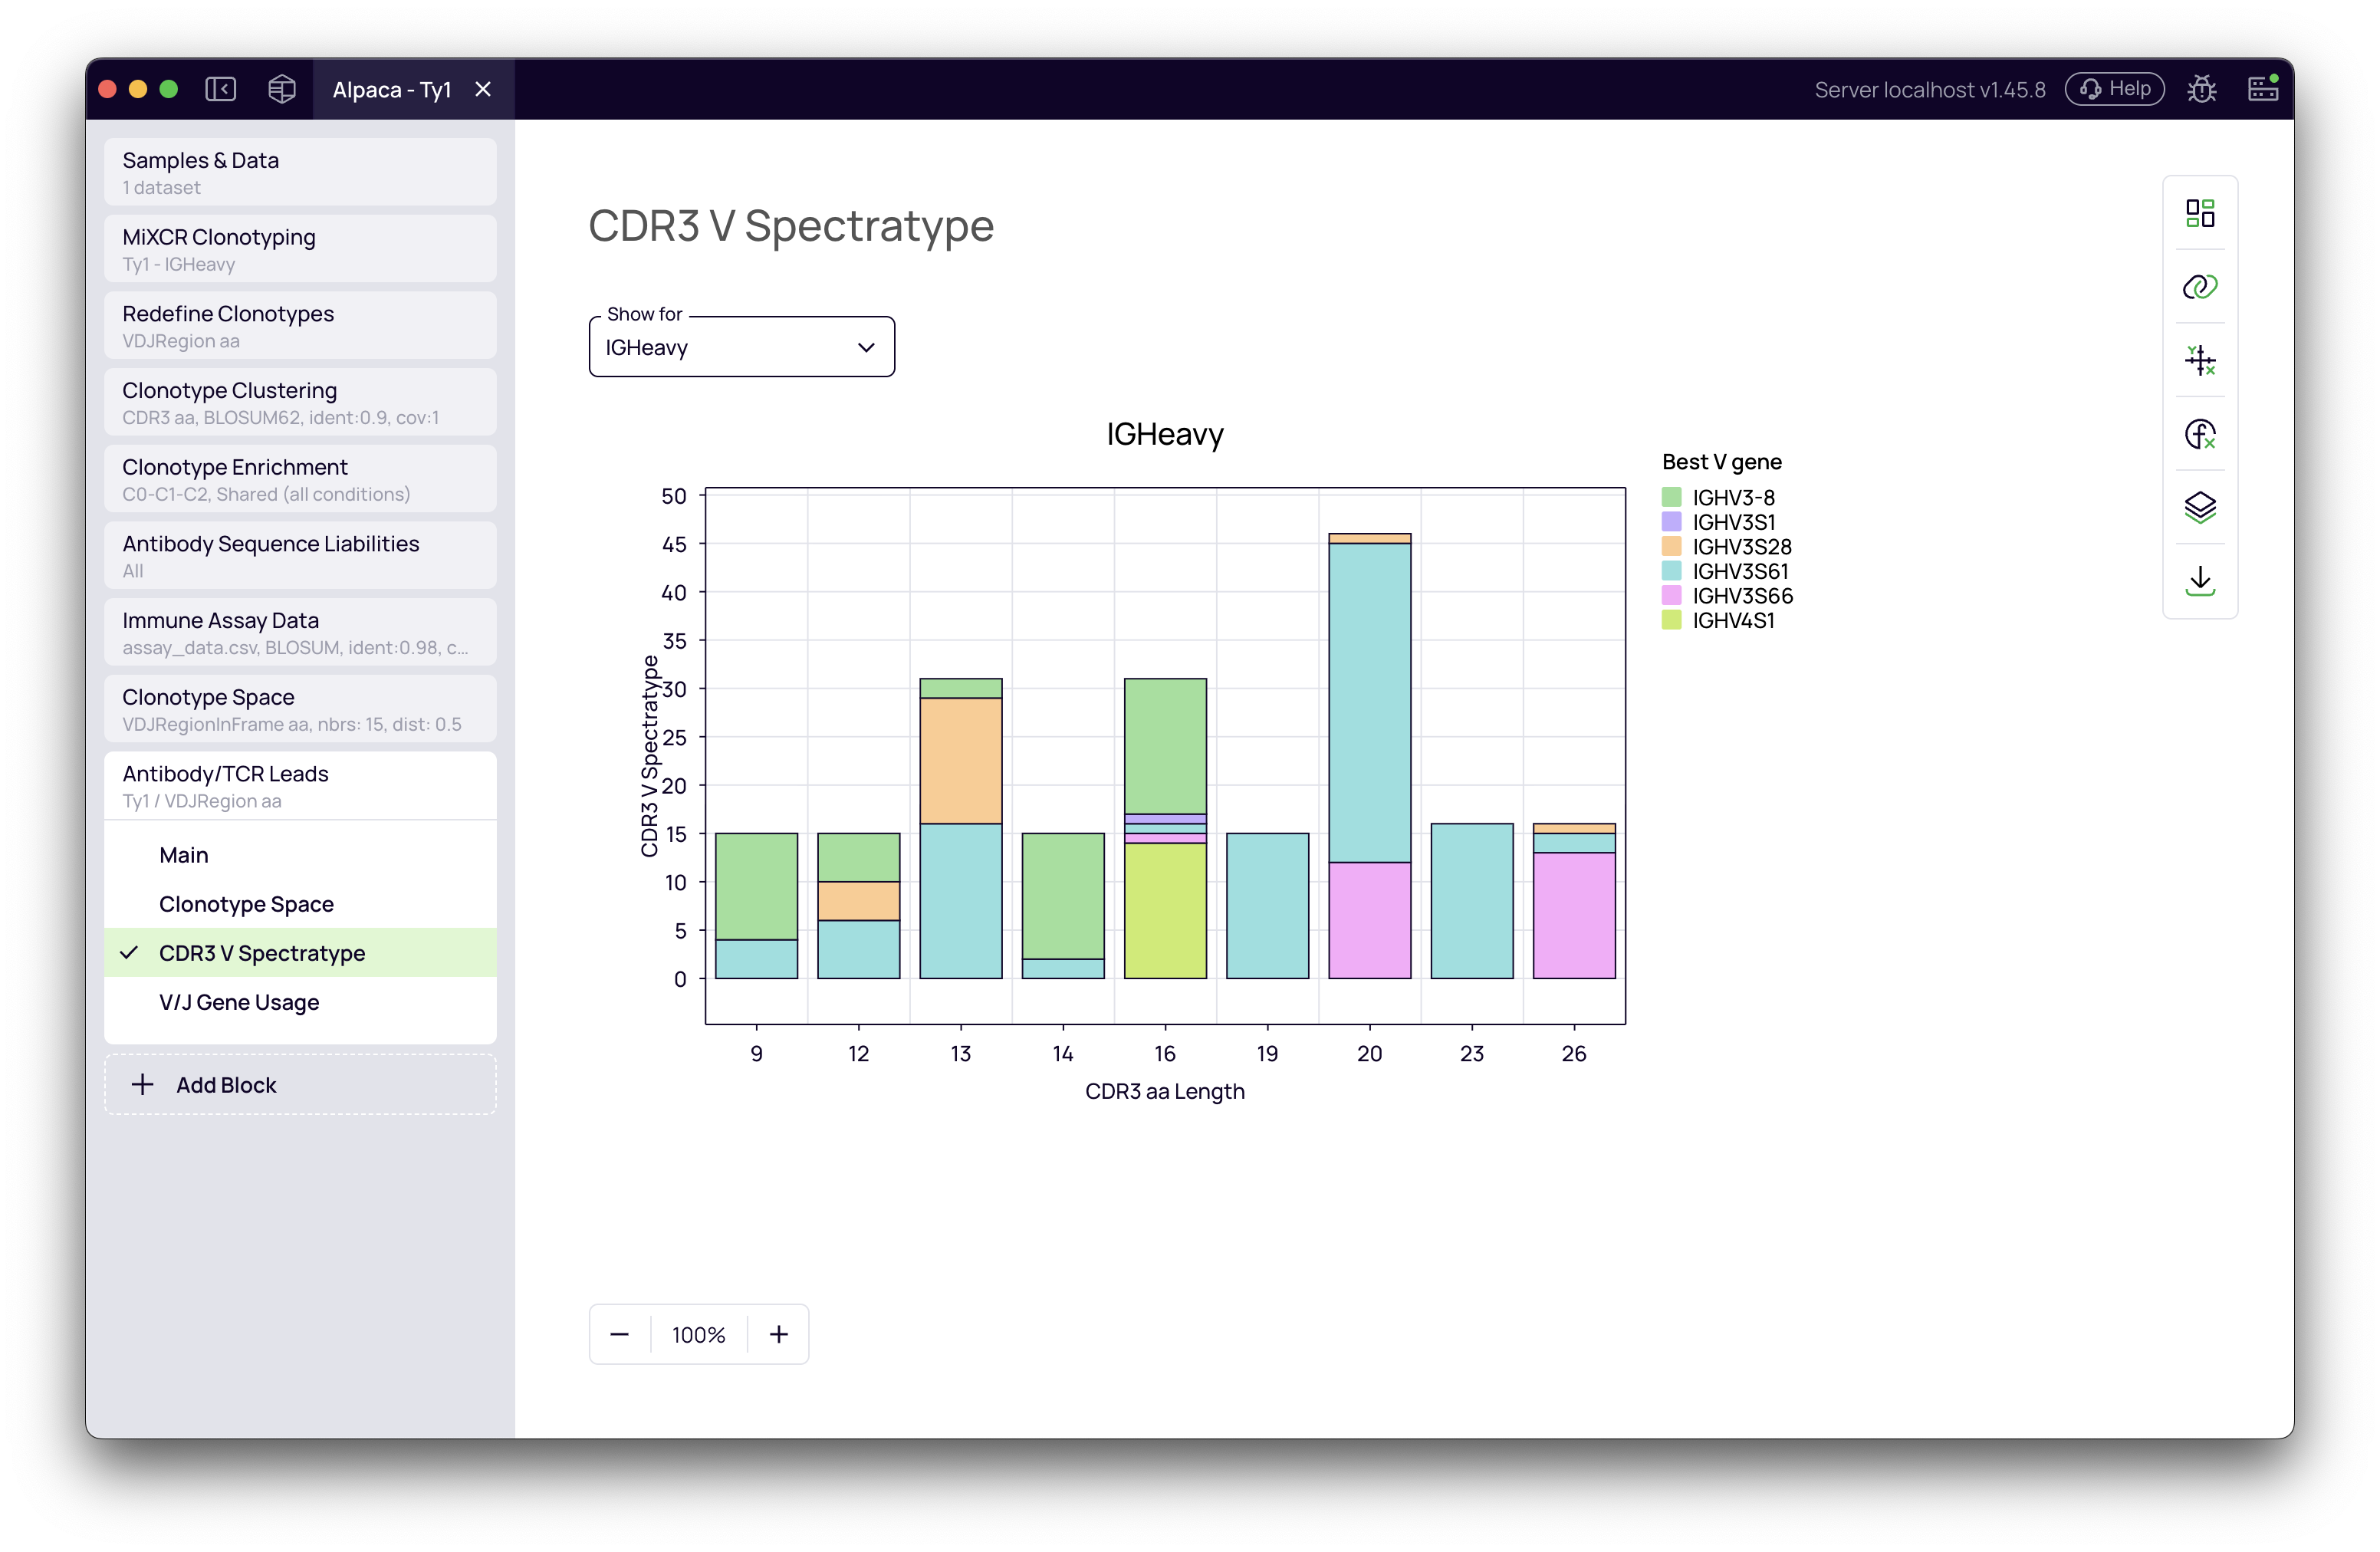Collapse the left sidebar panel icon

point(220,89)
